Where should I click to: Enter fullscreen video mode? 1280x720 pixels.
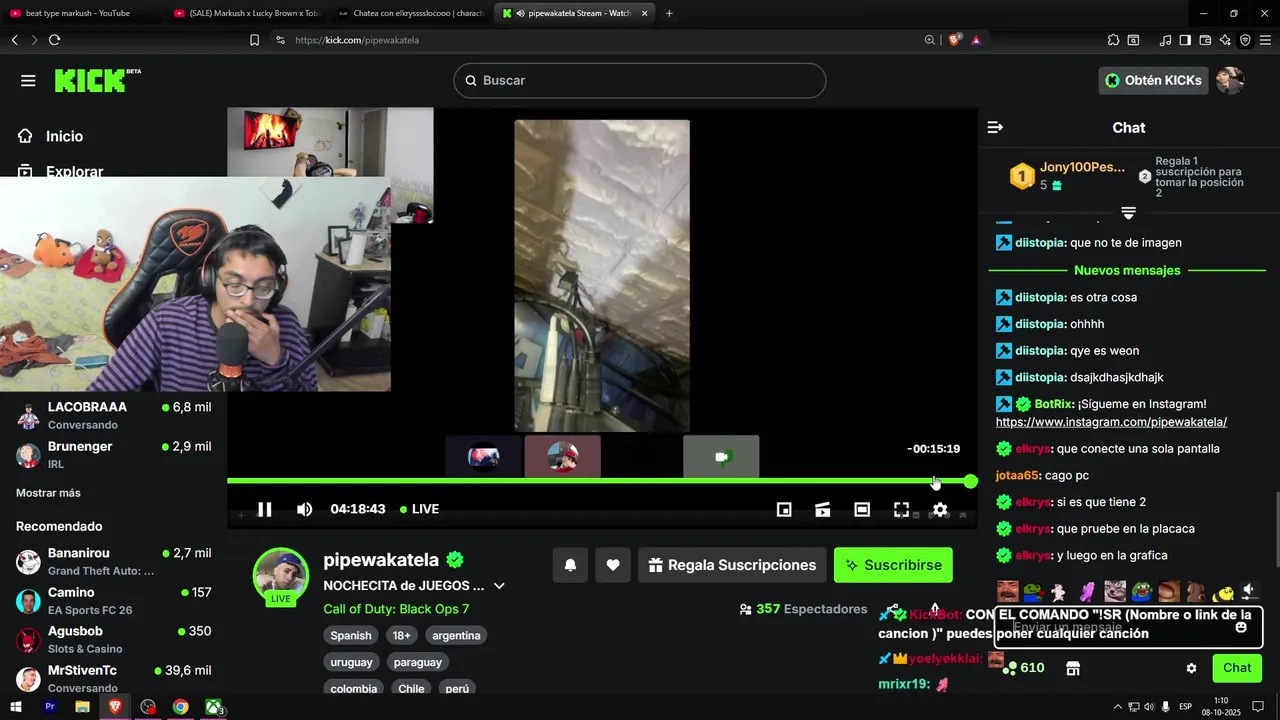point(901,510)
